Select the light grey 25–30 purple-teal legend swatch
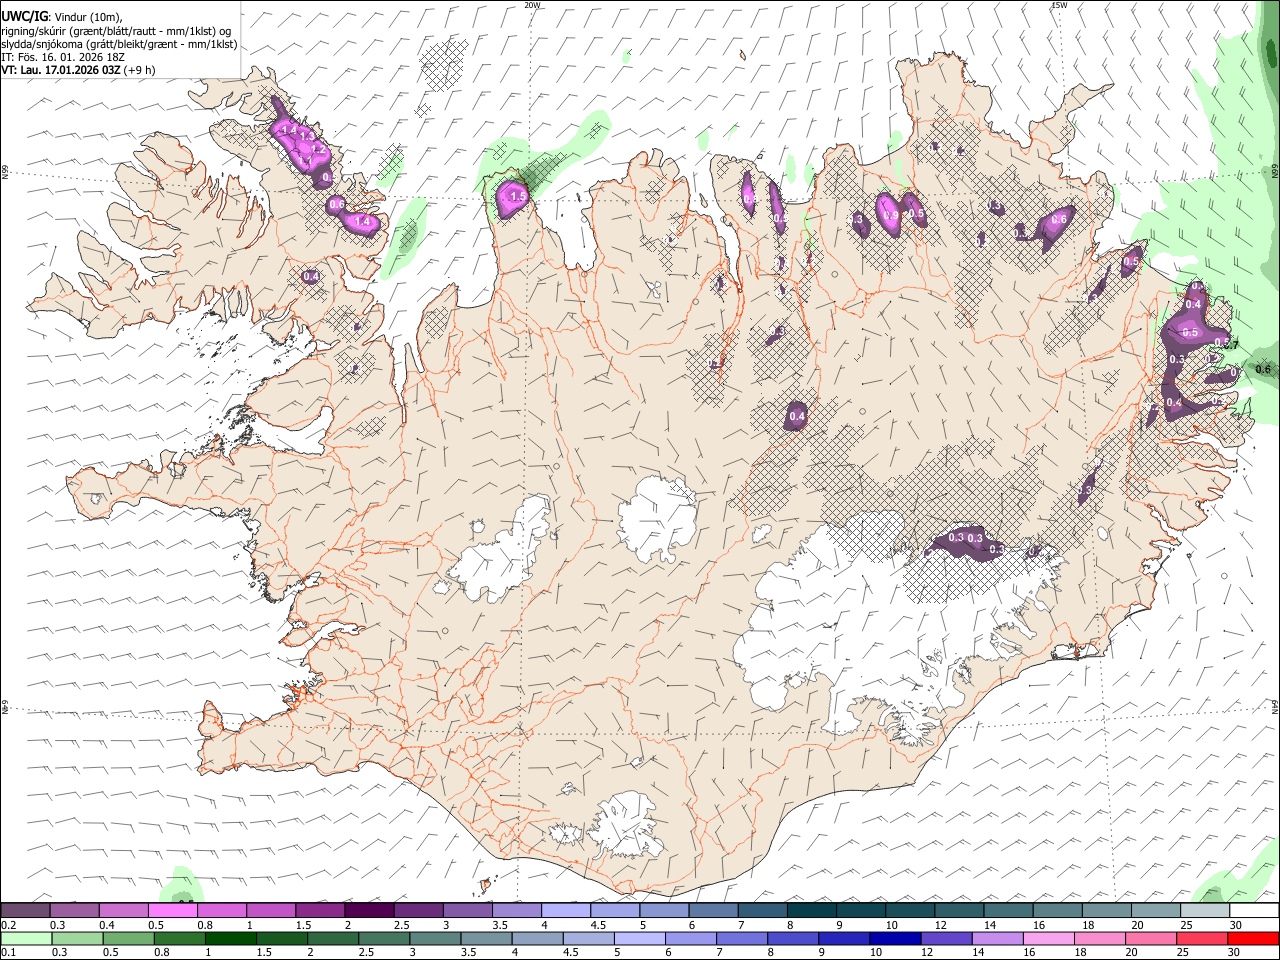 (1205, 911)
